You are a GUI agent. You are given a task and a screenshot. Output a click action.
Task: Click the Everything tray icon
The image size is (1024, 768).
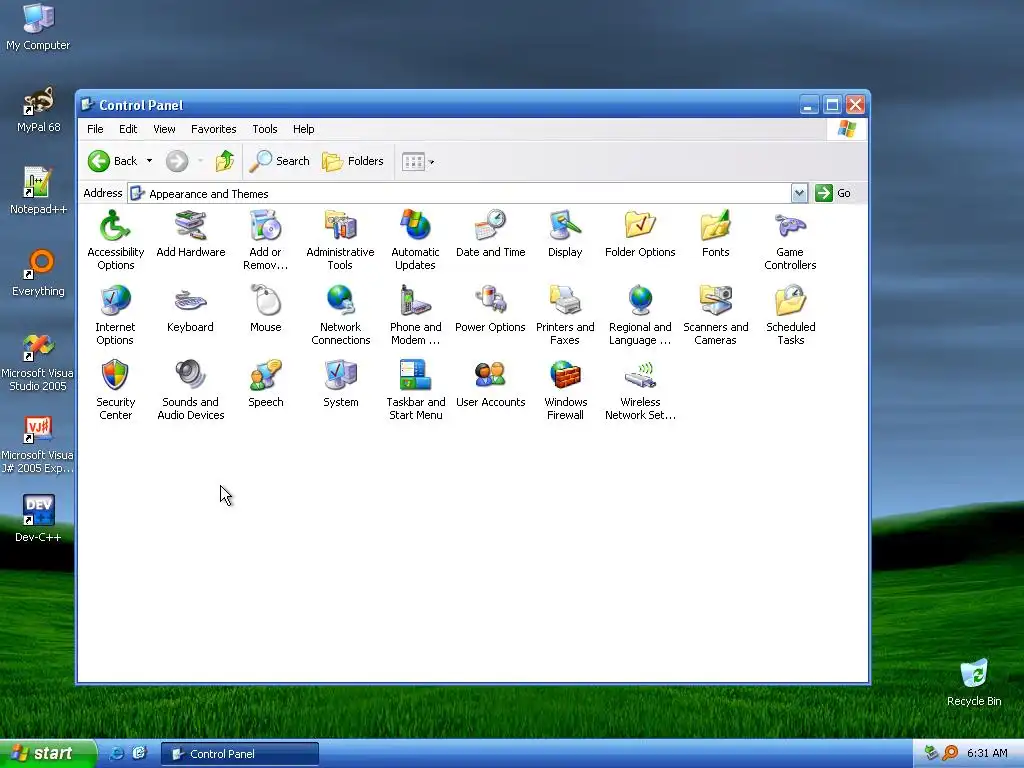950,754
